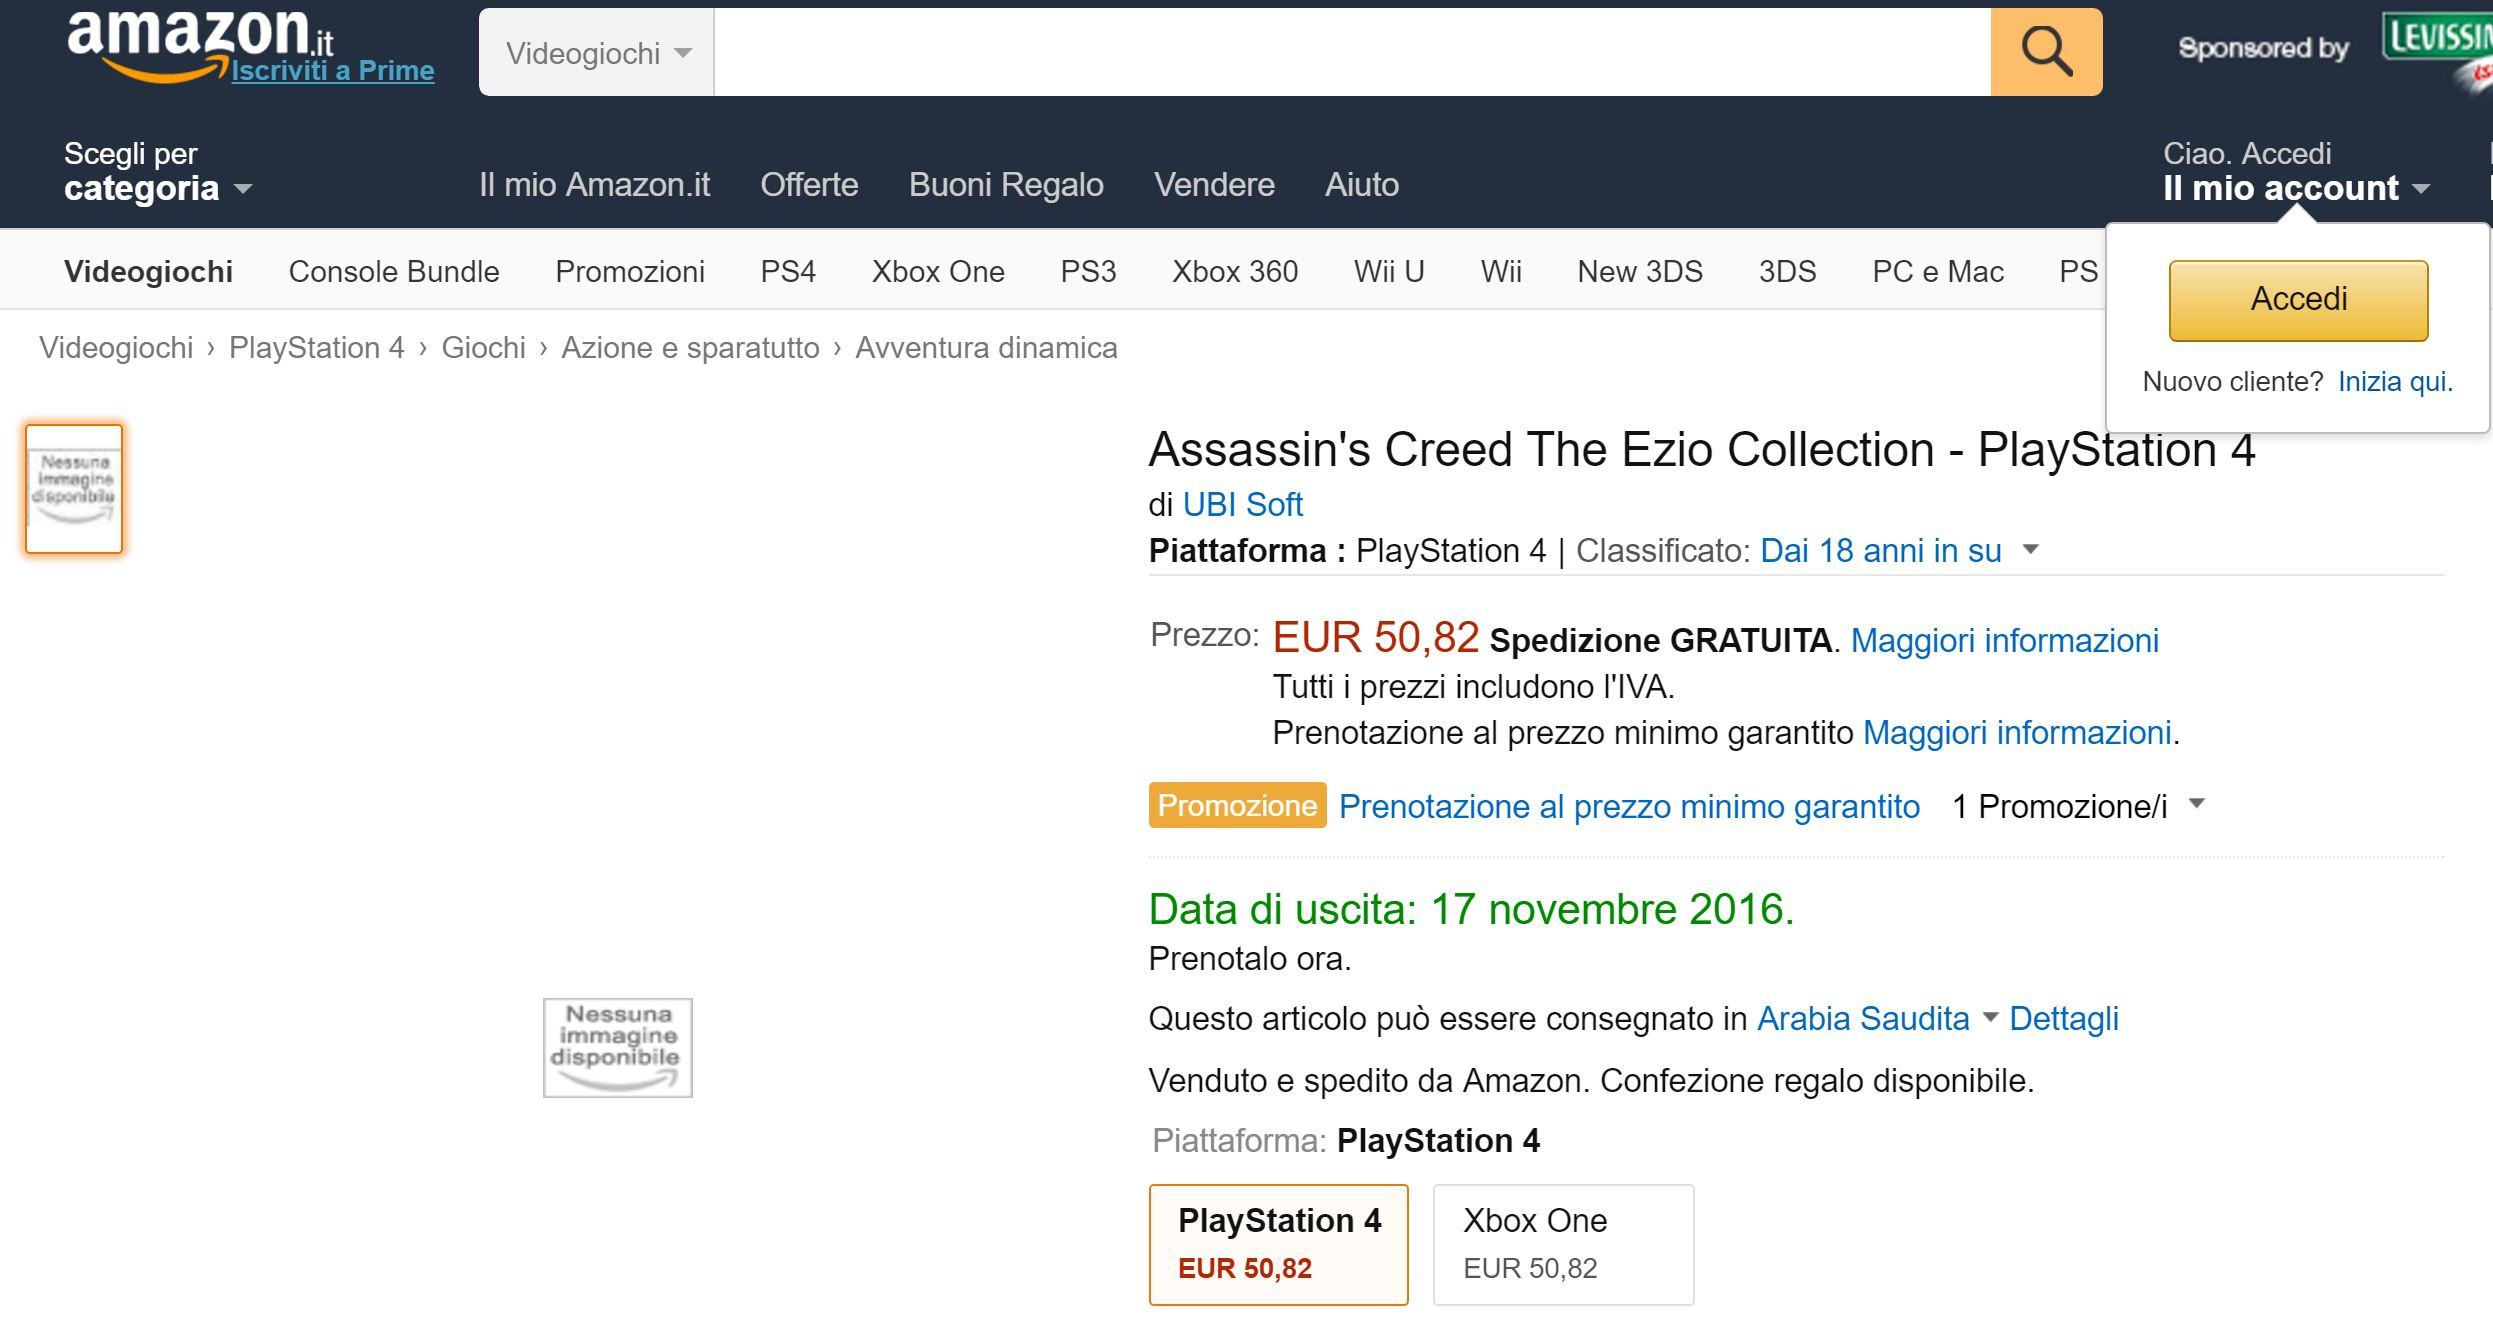
Task: Expand the 'Scegli per categoria' menu
Action: point(158,171)
